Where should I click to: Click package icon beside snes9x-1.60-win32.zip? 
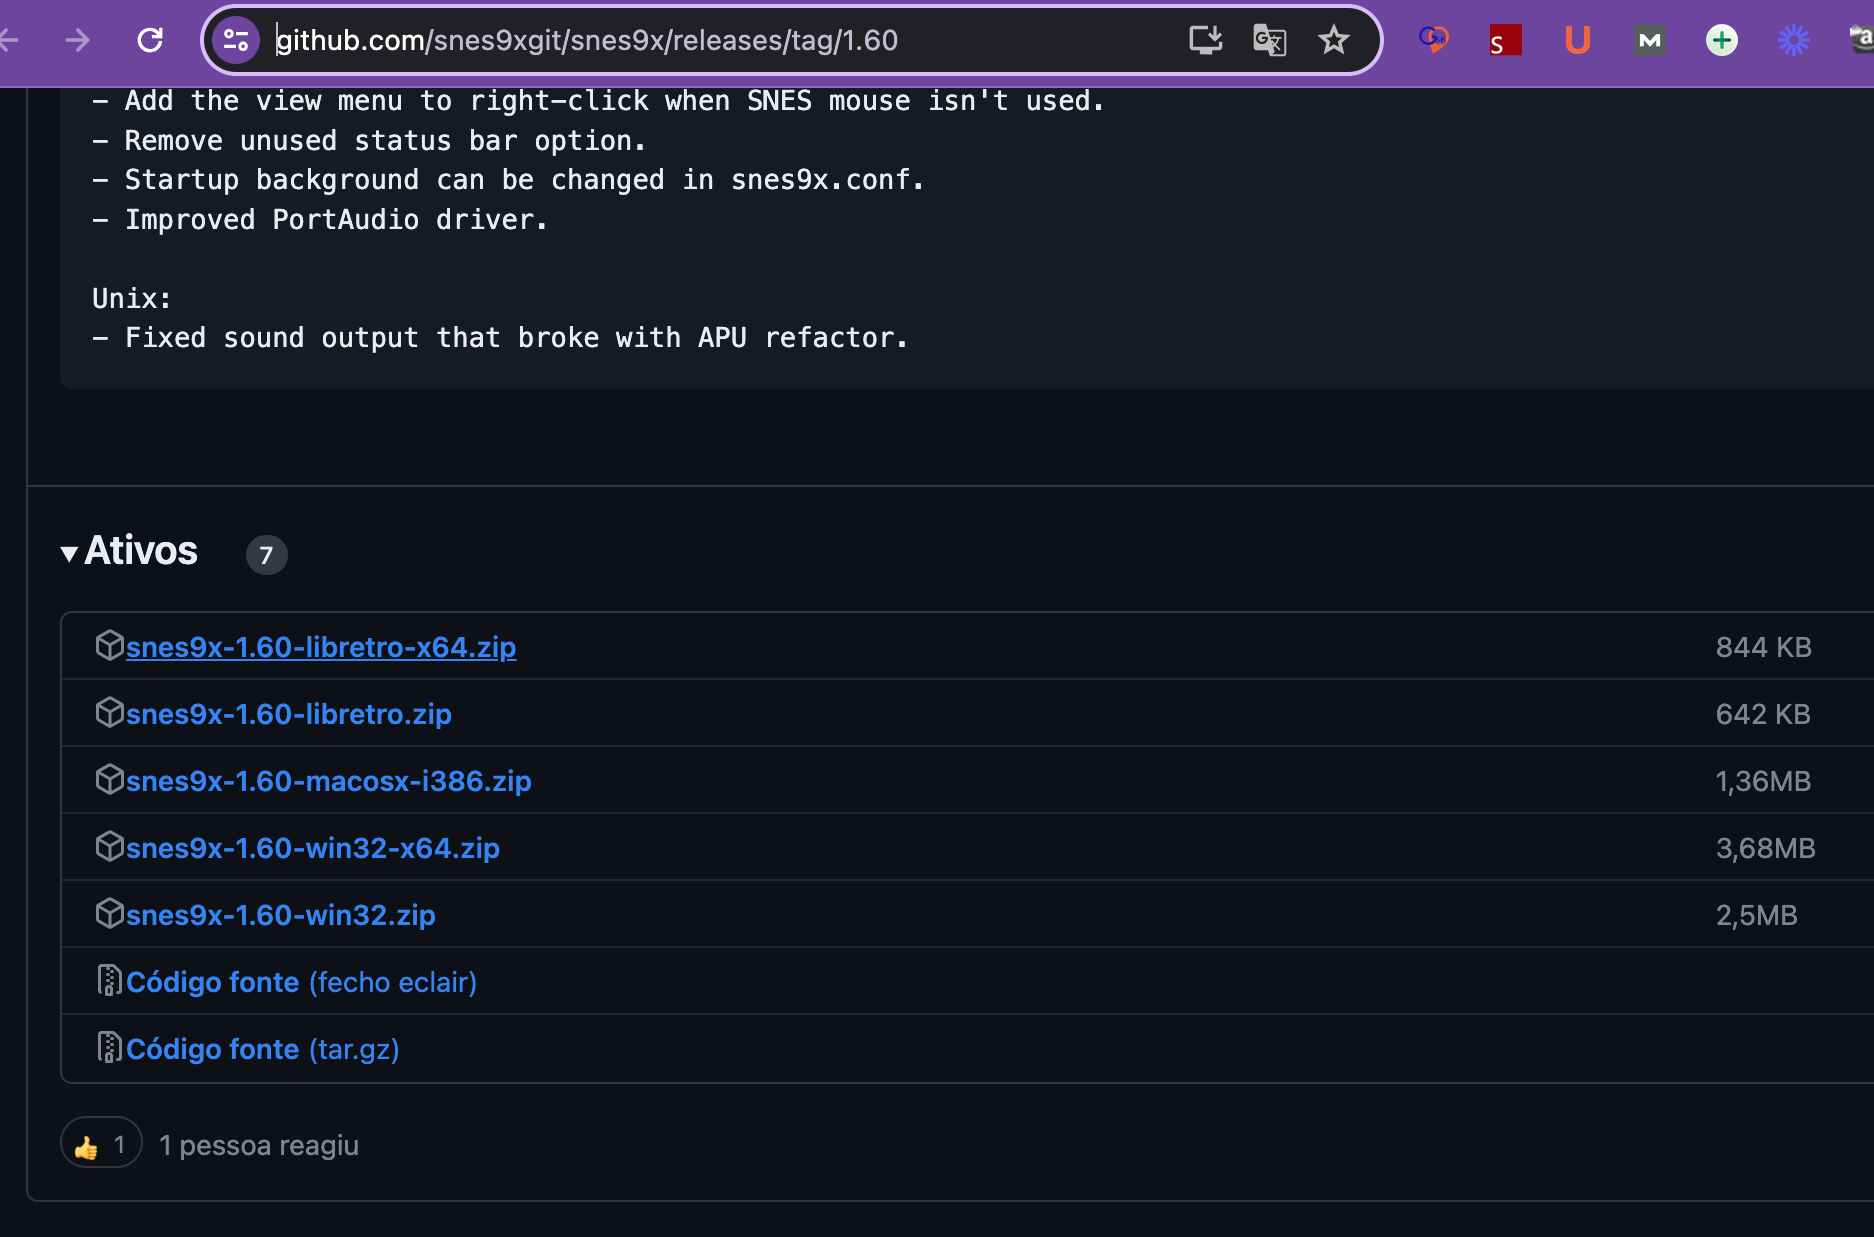(109, 913)
